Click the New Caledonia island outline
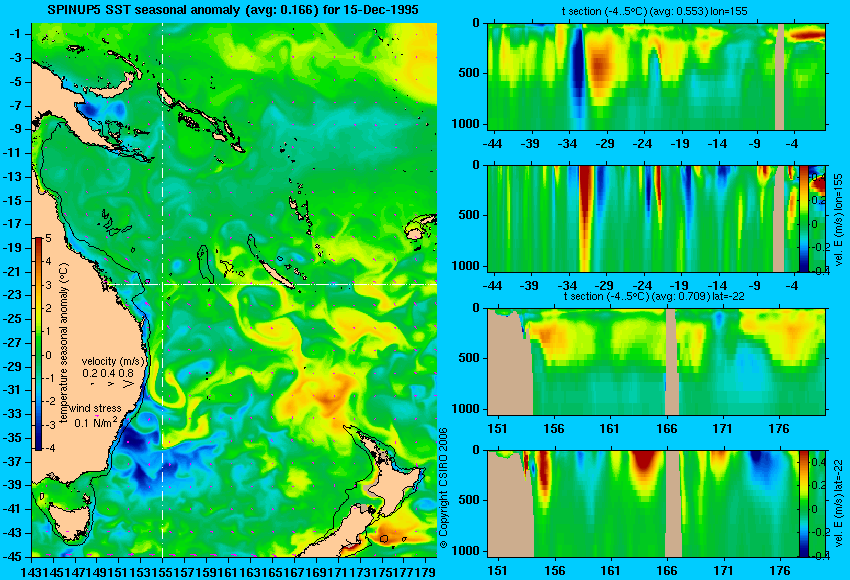Image resolution: width=850 pixels, height=580 pixels. pos(276,274)
